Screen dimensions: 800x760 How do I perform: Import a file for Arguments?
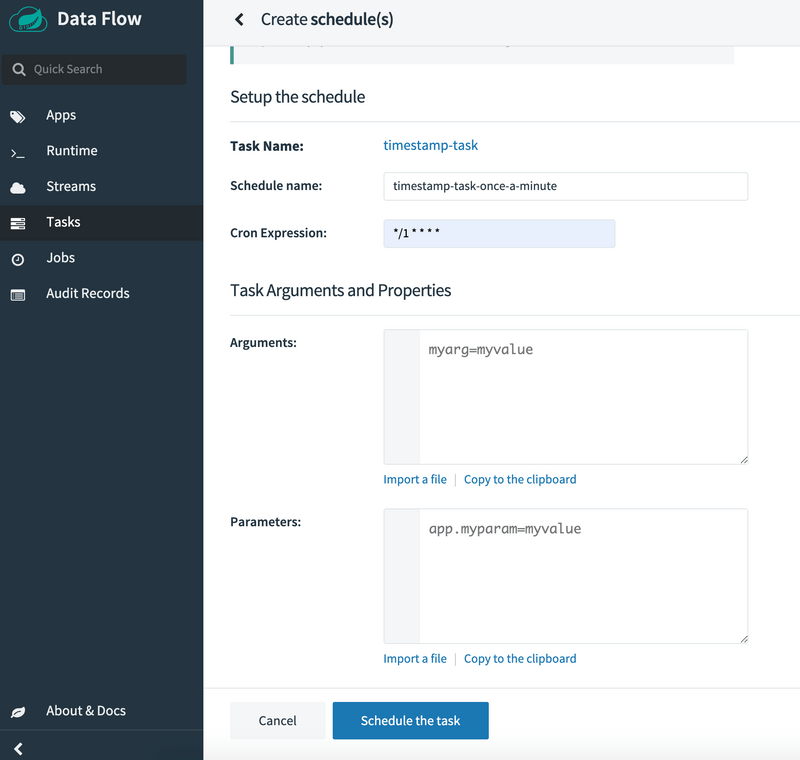[x=415, y=479]
